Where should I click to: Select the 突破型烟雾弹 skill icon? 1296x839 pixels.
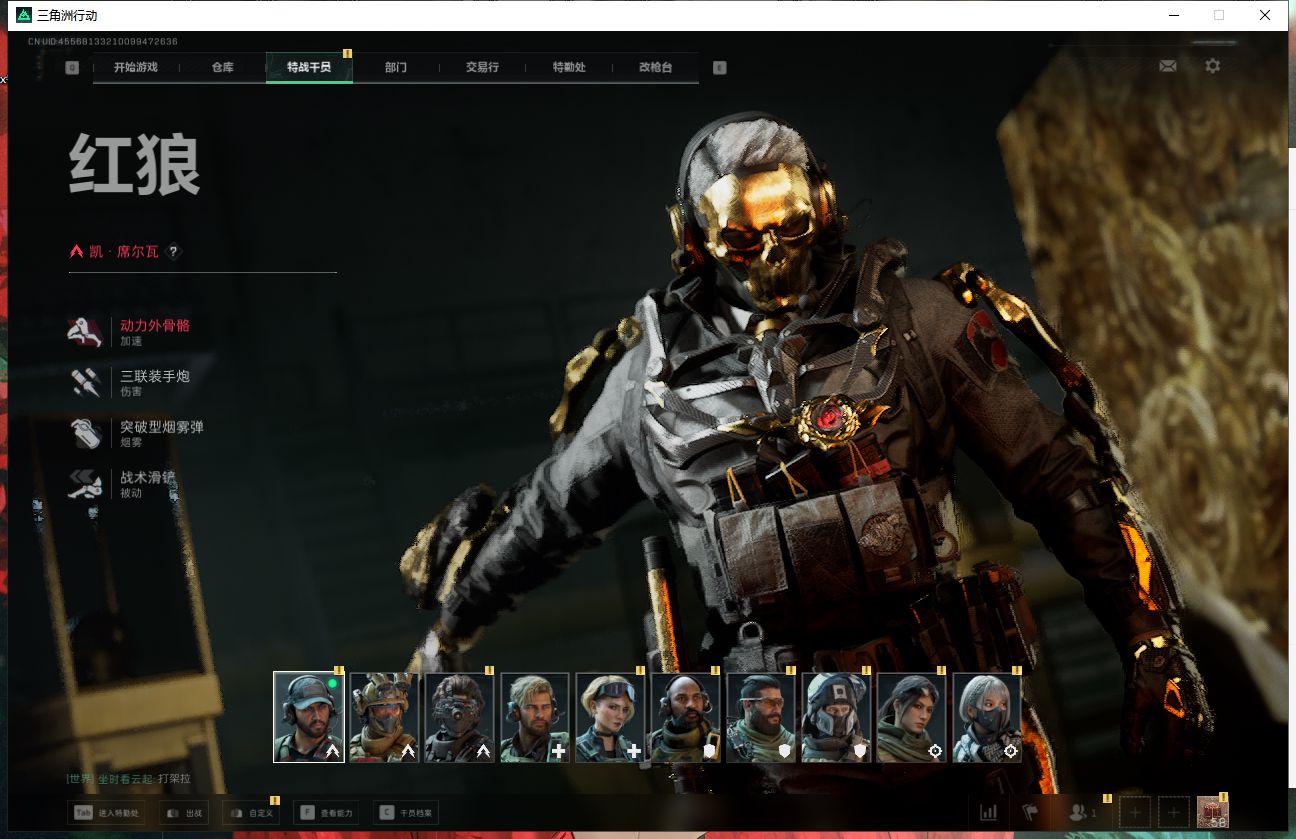(87, 434)
